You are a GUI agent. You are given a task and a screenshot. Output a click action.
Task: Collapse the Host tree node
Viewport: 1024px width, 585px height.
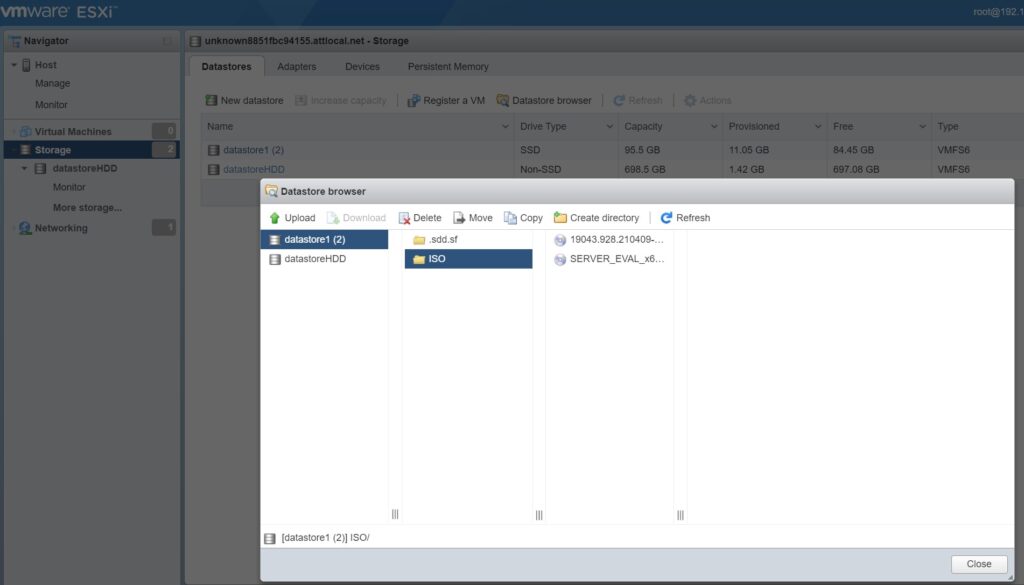point(14,65)
